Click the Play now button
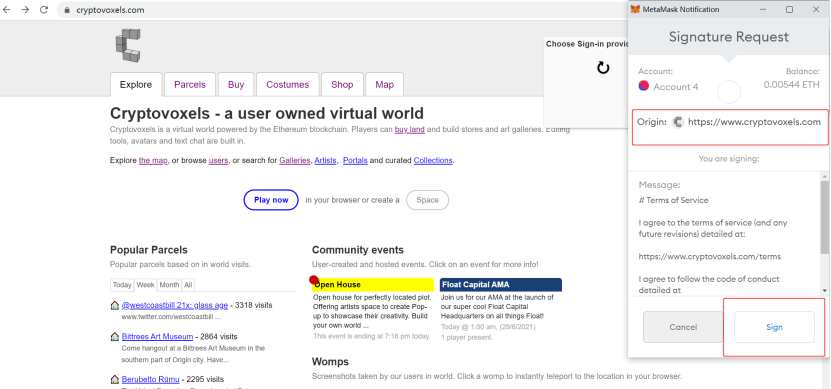831x389 pixels. (x=271, y=200)
